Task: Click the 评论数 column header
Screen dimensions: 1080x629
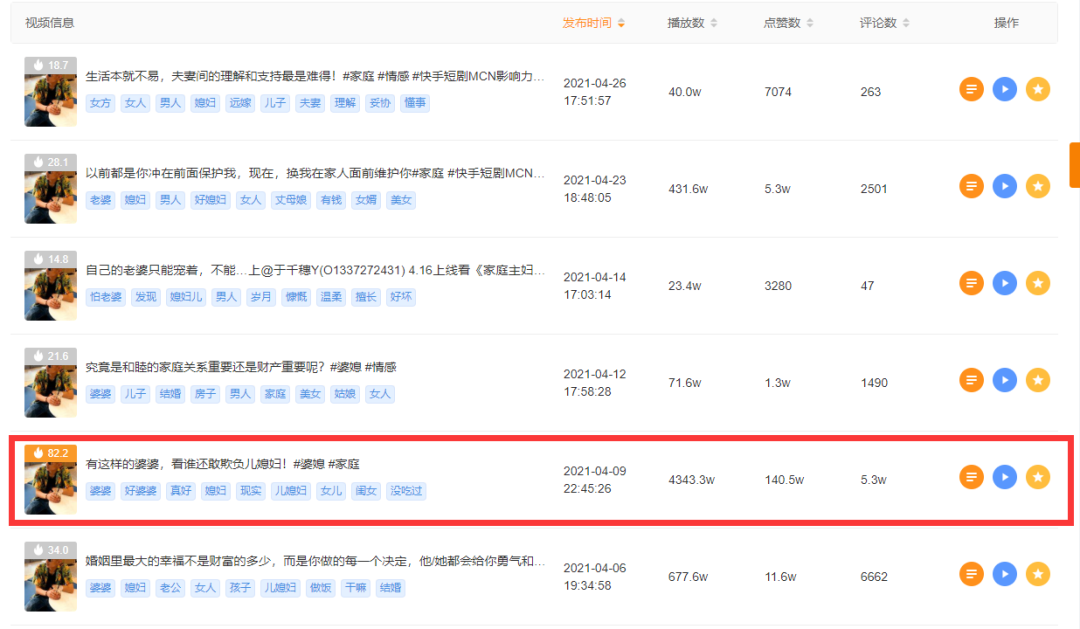Action: (x=877, y=22)
